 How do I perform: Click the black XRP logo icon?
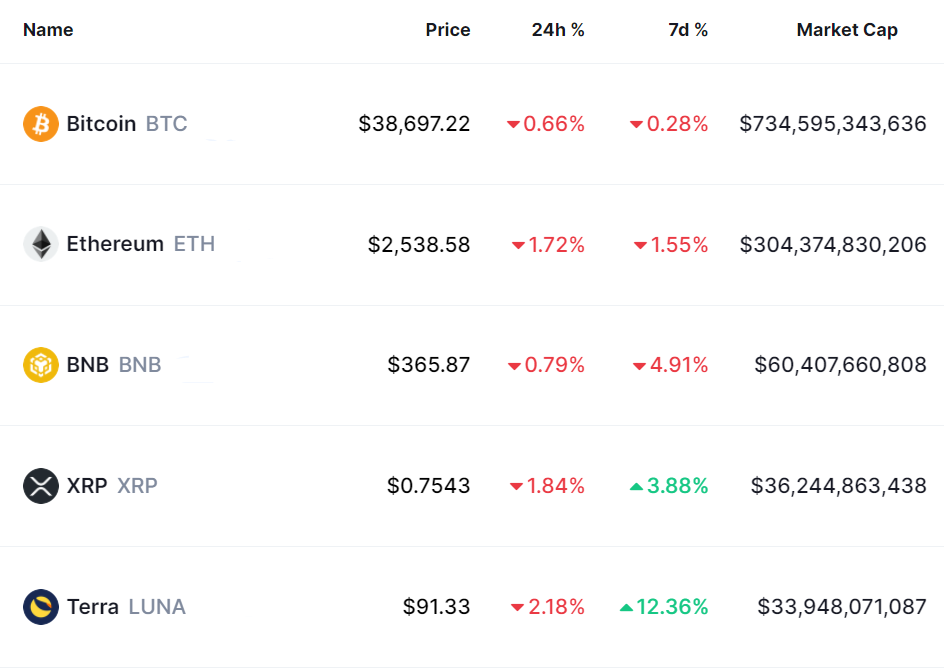(x=41, y=486)
